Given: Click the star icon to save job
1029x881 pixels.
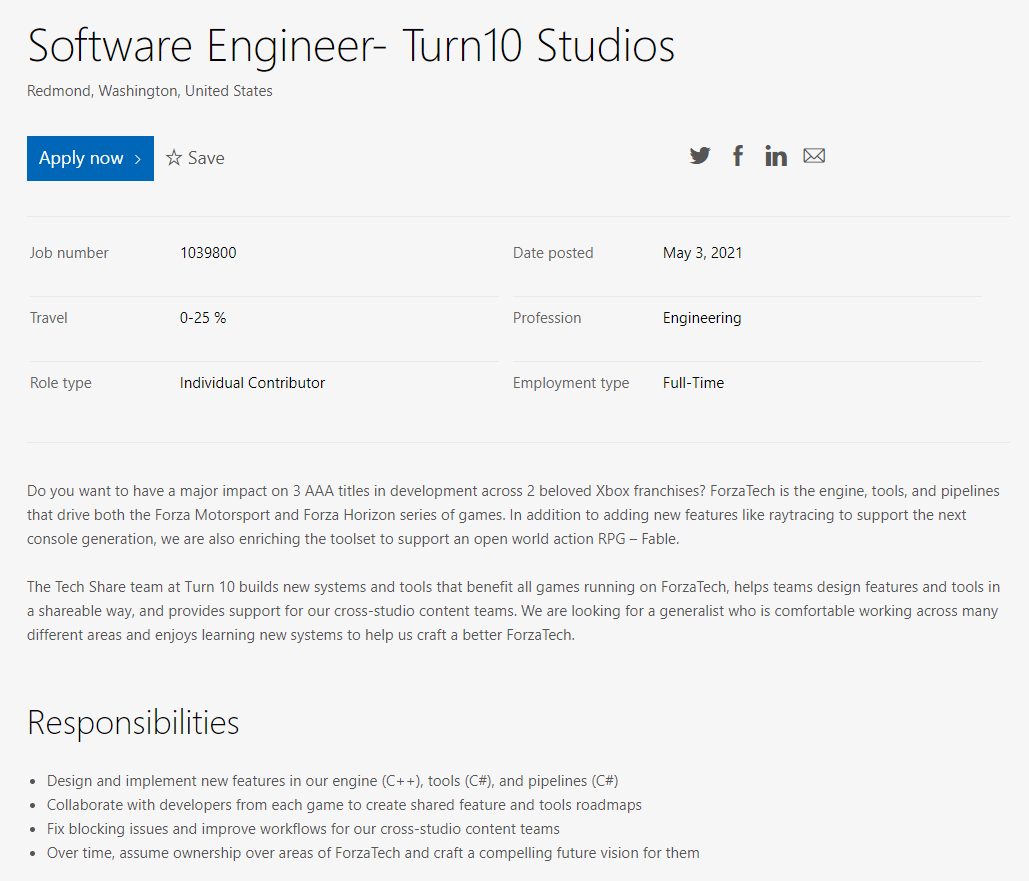Looking at the screenshot, I should click(174, 158).
